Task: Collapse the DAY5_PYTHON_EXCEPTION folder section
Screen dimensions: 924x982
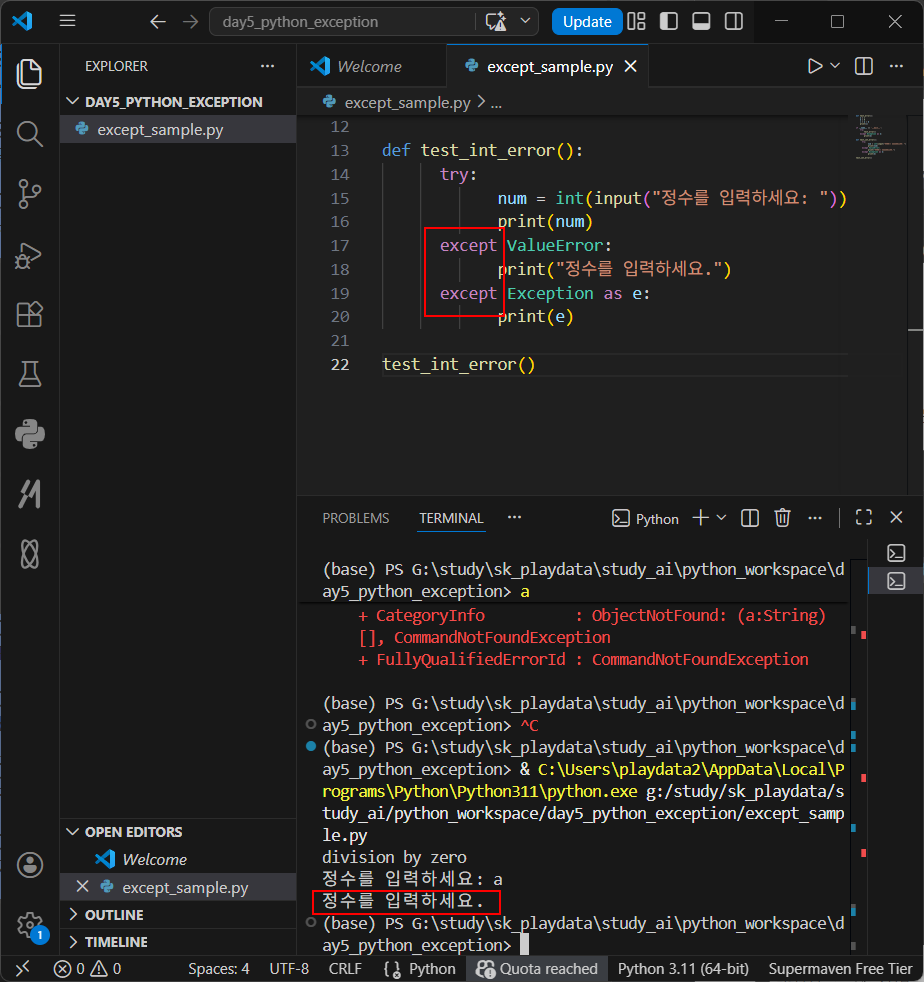Action: (178, 101)
